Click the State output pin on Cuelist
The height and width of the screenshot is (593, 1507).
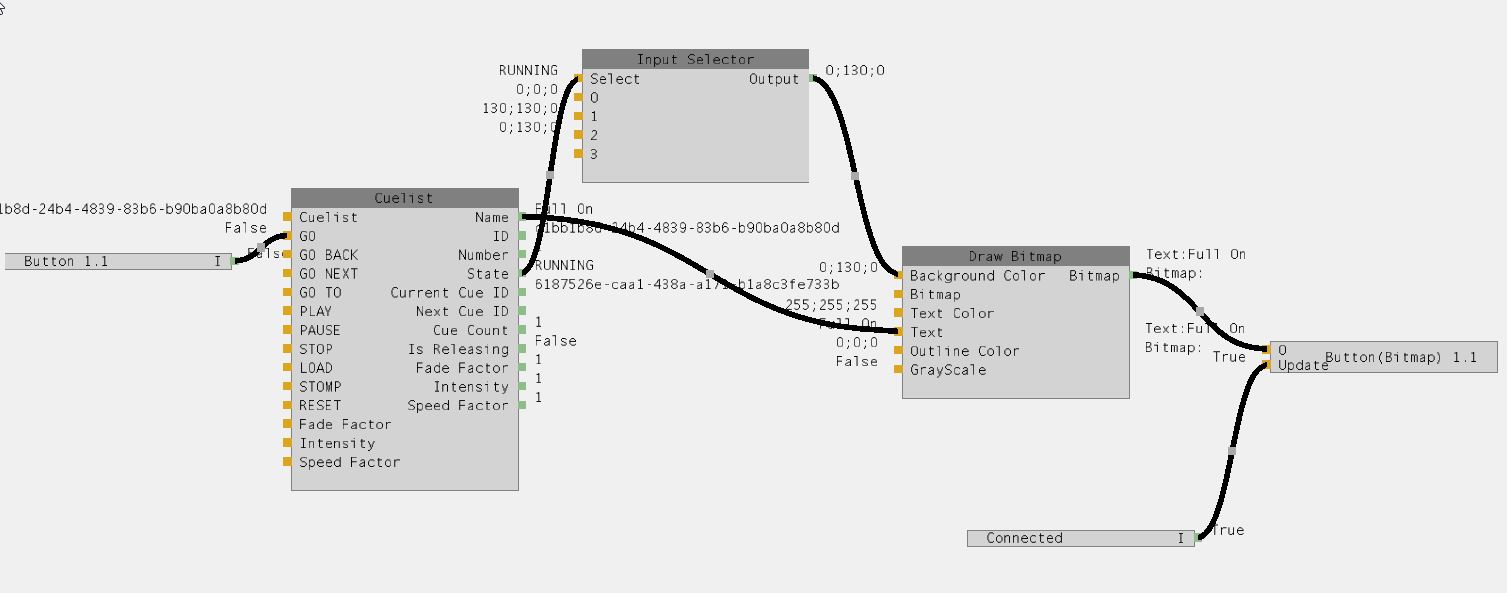point(522,274)
